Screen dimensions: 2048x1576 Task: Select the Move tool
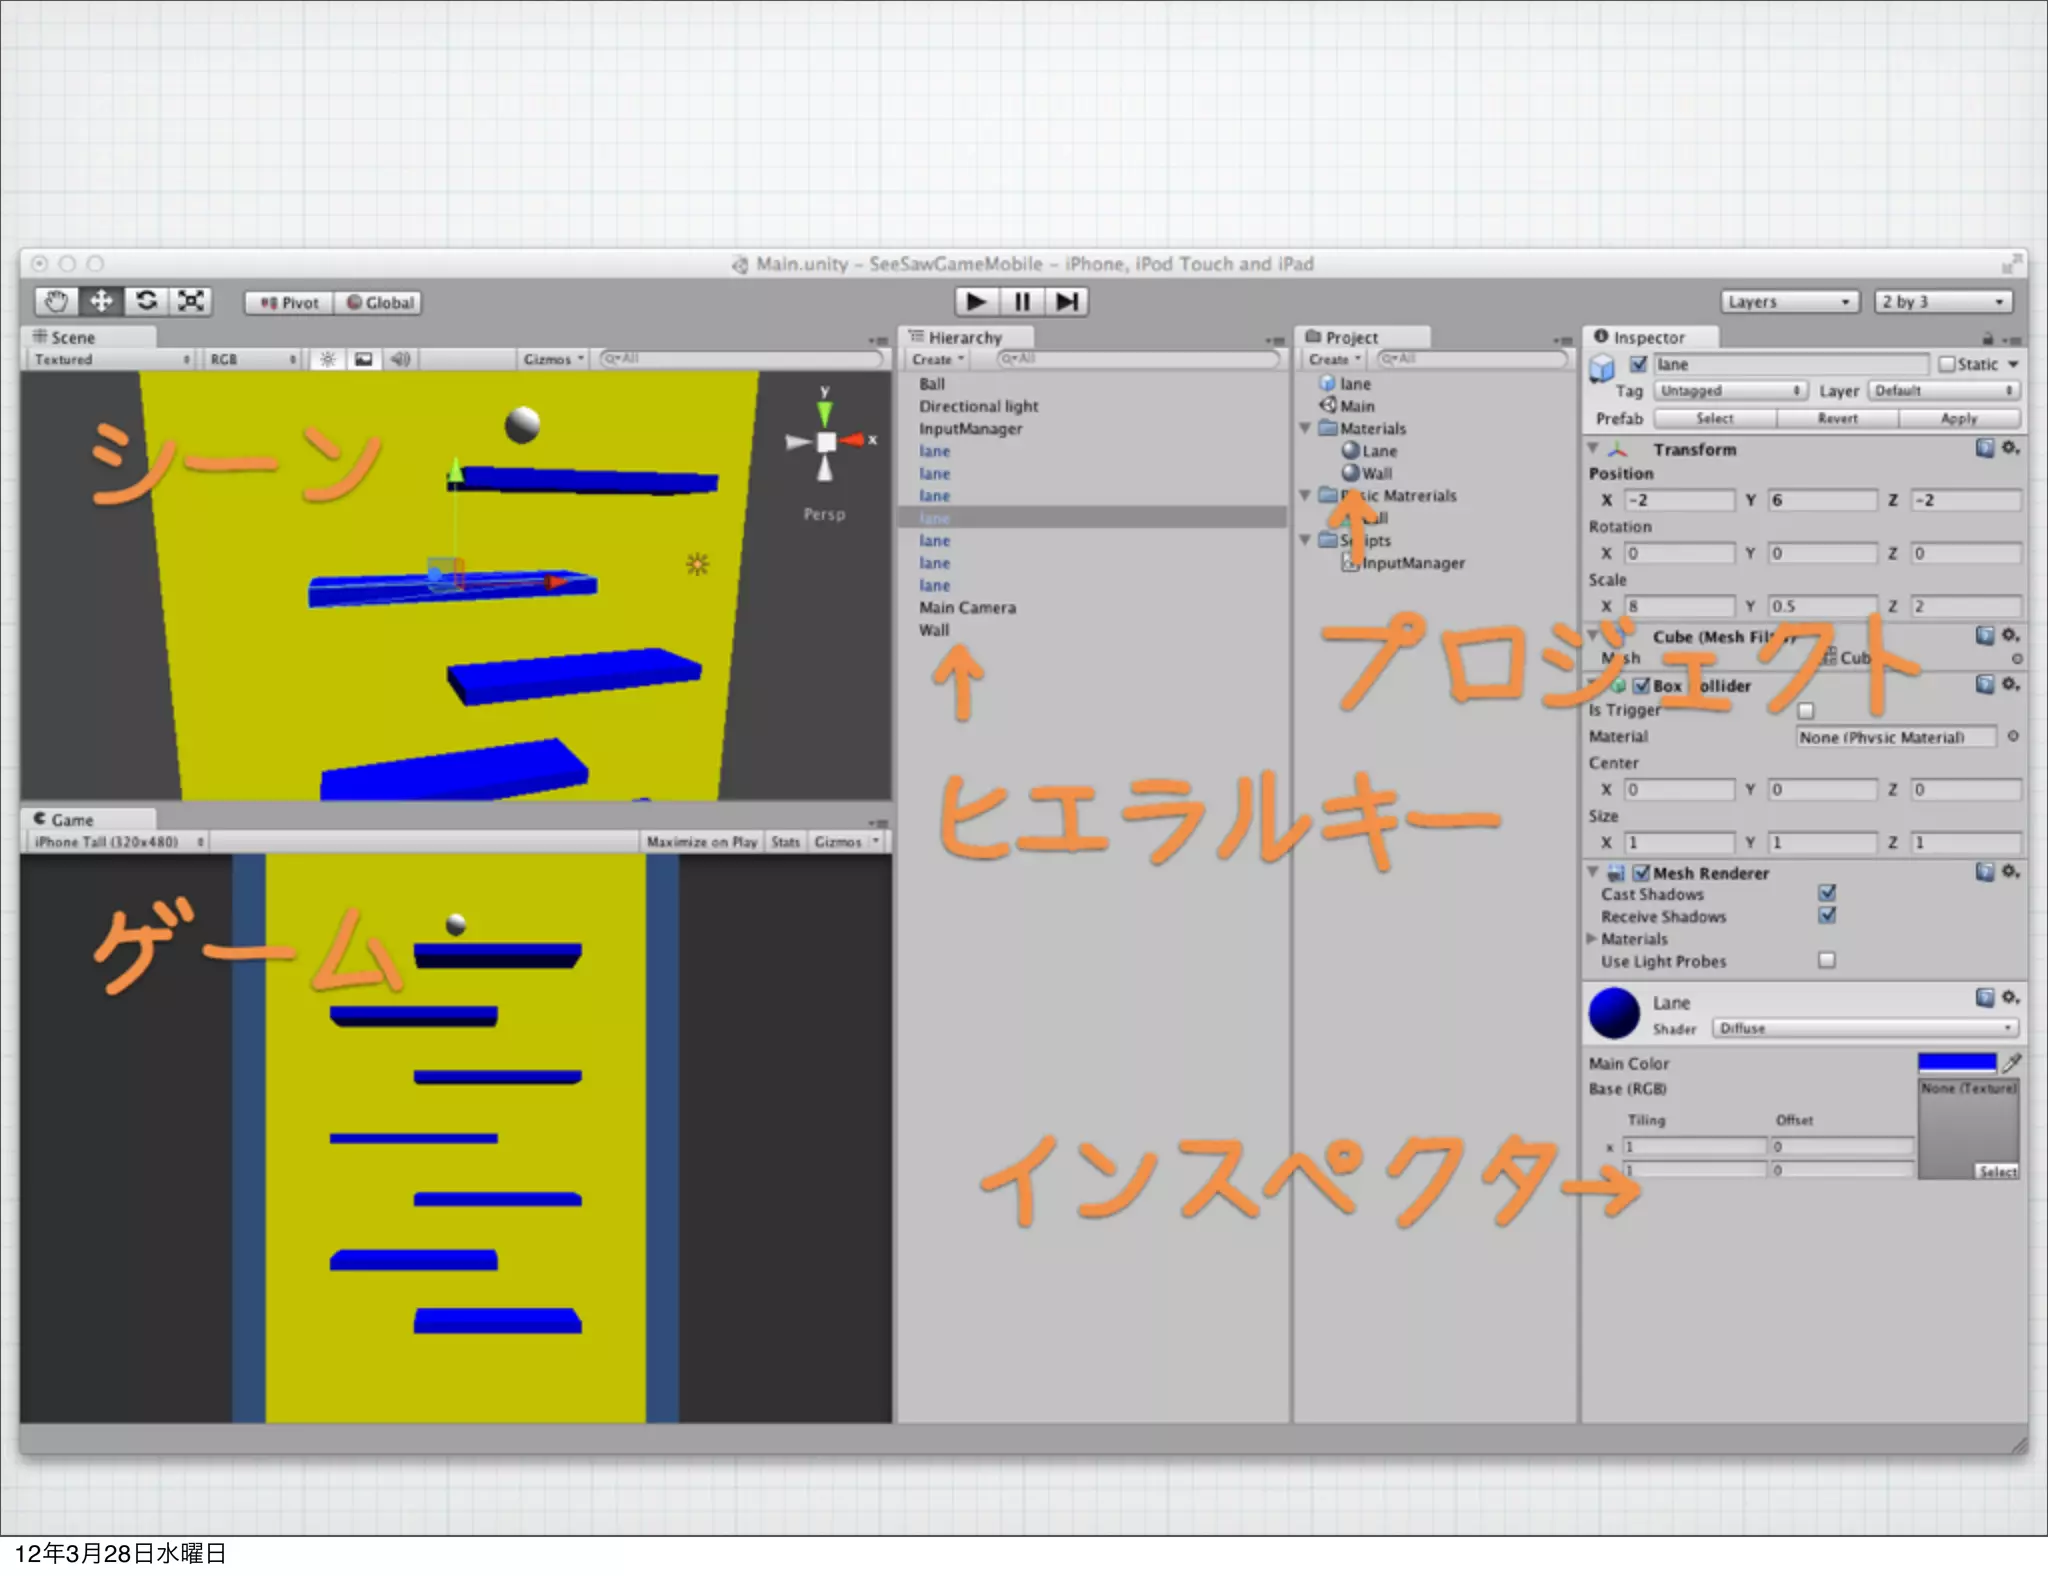pyautogui.click(x=101, y=301)
